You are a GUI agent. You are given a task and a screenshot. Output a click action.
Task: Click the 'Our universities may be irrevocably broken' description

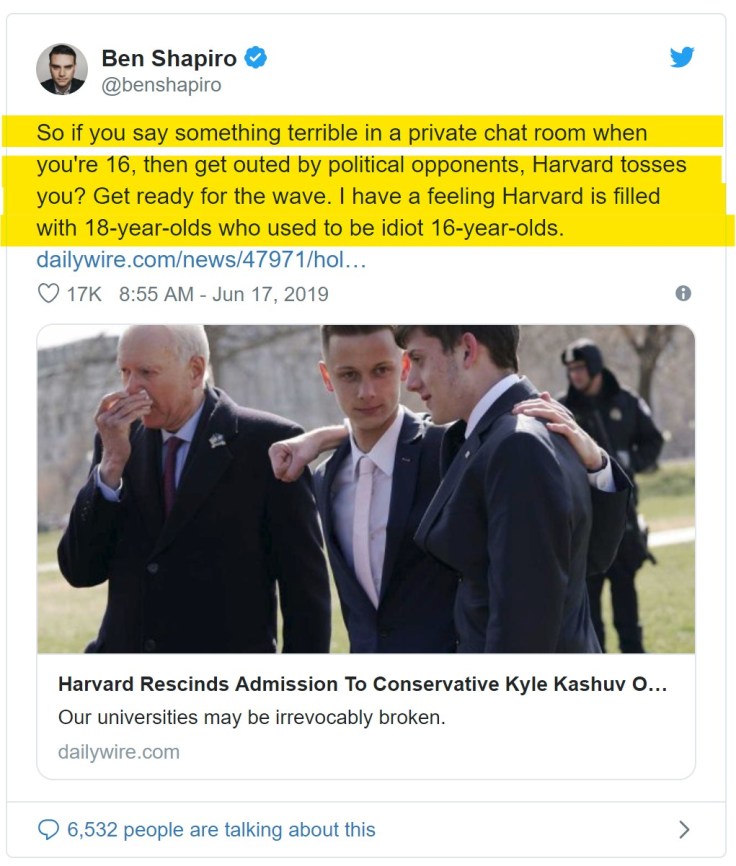pos(251,717)
